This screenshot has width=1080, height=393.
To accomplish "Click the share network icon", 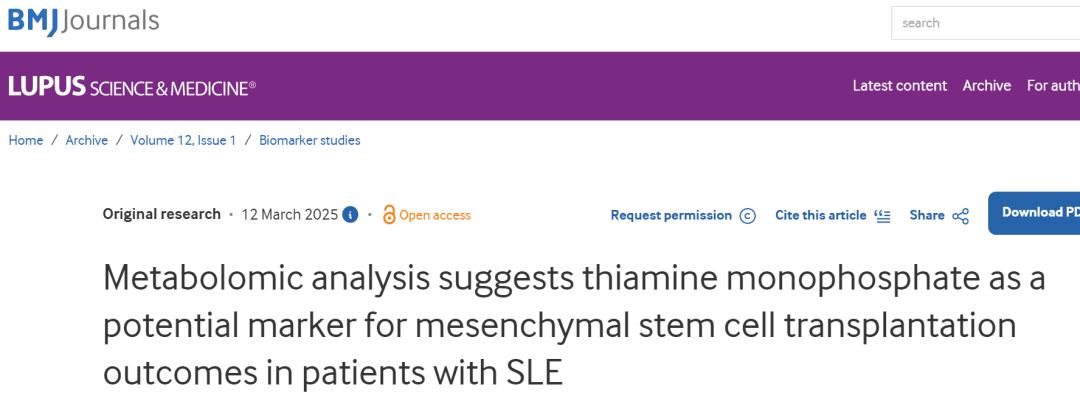I will pos(960,216).
